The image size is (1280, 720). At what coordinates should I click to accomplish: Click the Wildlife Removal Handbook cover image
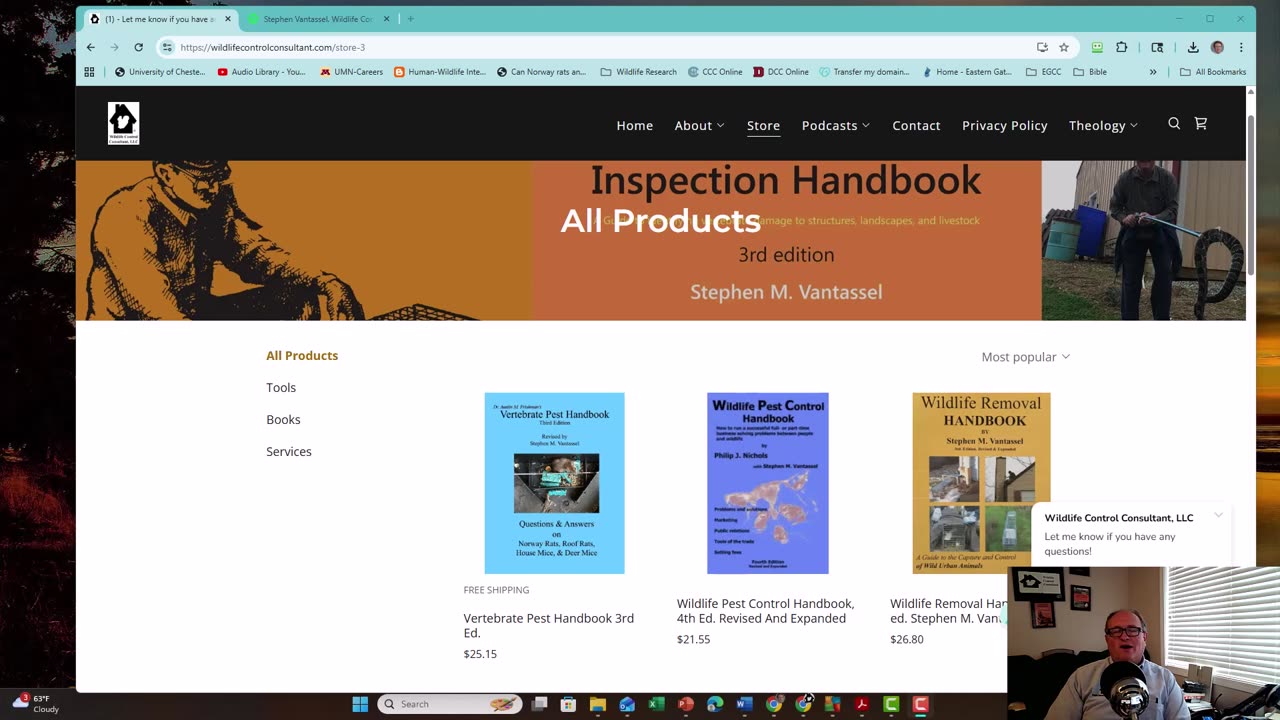coord(980,483)
